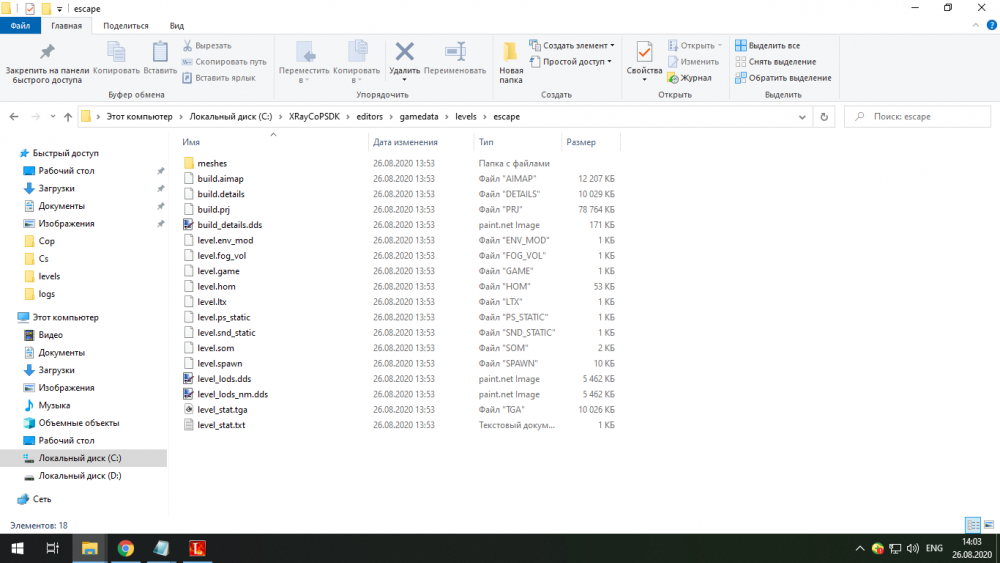
Task: Open volume control in system tray
Action: [x=913, y=548]
